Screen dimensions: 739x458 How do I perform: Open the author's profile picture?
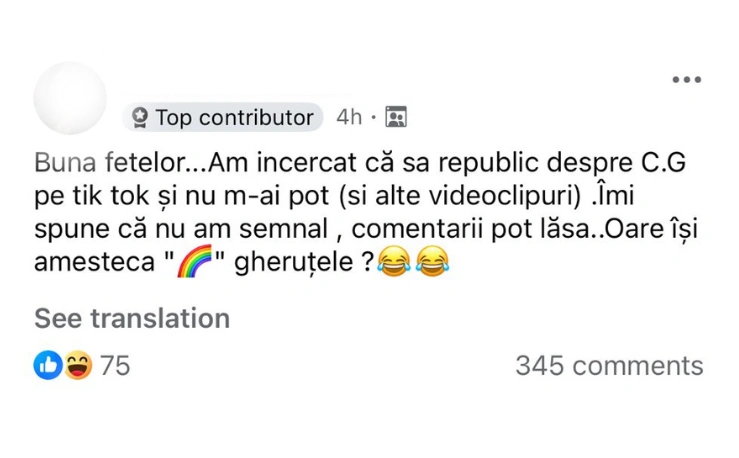coord(70,98)
